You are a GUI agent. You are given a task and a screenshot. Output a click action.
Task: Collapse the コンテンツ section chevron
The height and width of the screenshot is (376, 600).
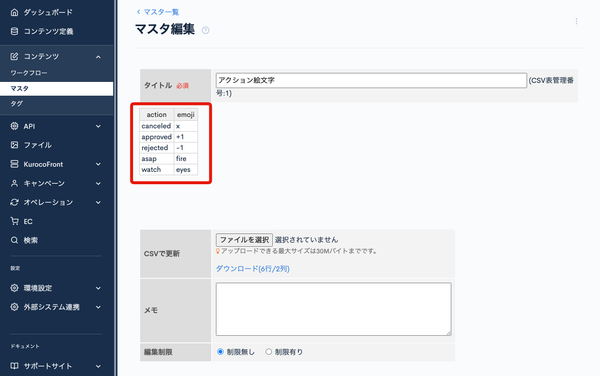coord(98,57)
